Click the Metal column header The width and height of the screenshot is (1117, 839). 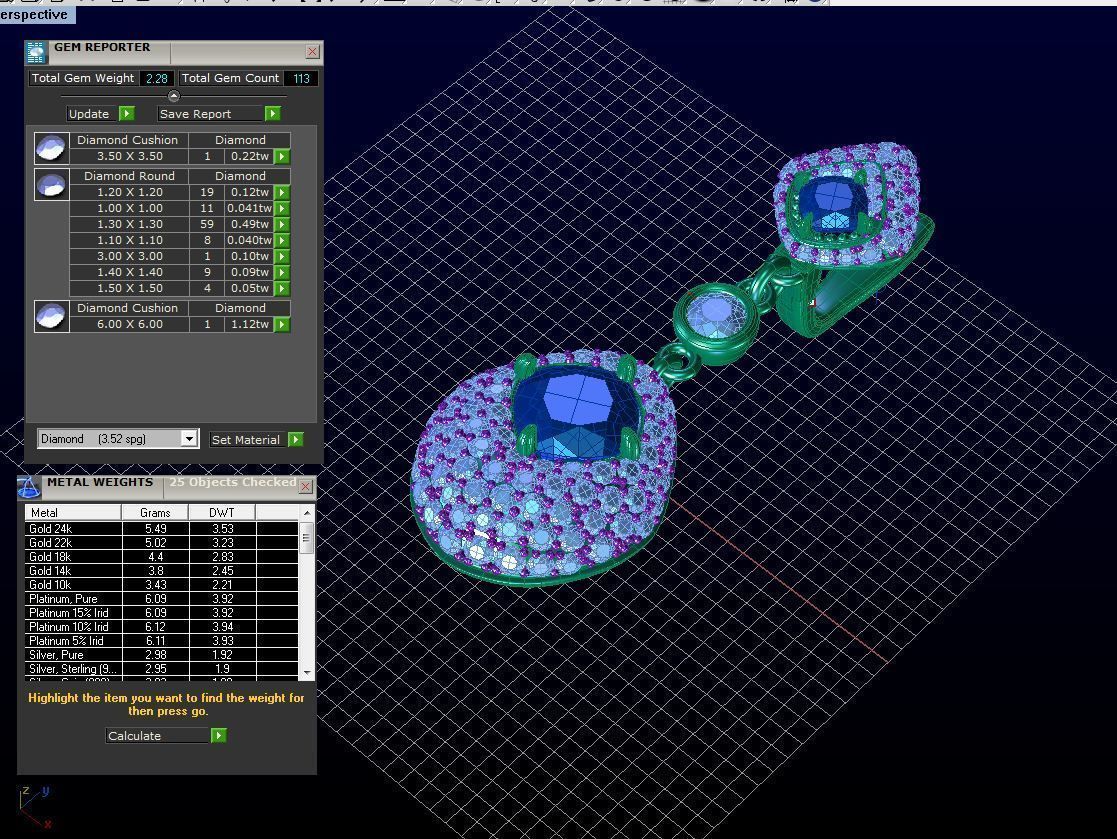[73, 513]
